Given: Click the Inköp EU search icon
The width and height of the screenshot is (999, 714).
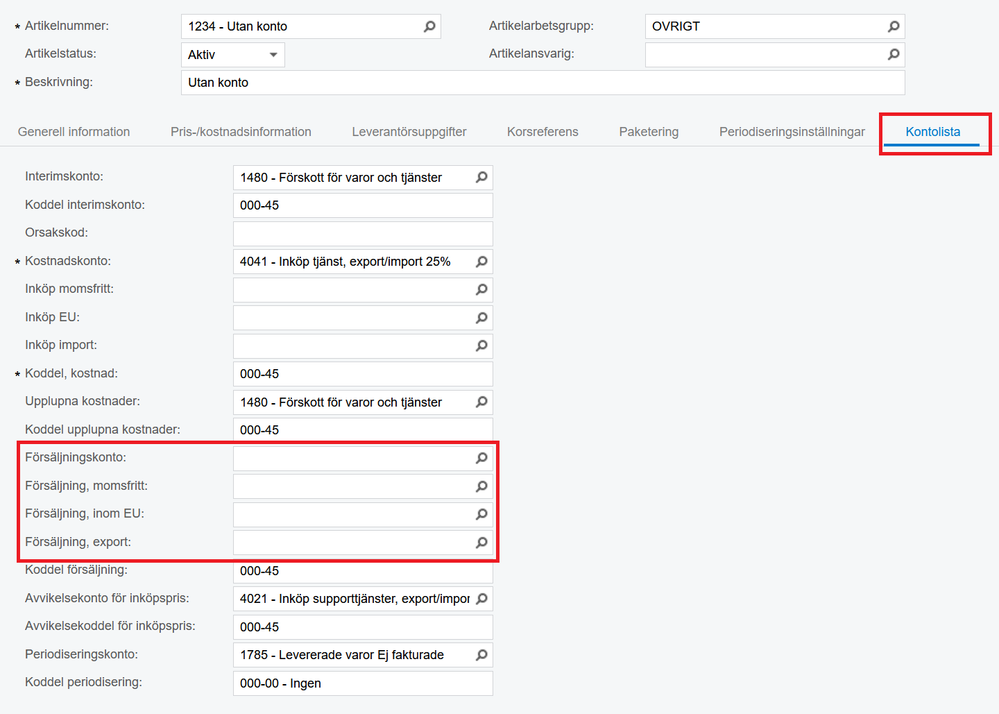Looking at the screenshot, I should (x=481, y=318).
